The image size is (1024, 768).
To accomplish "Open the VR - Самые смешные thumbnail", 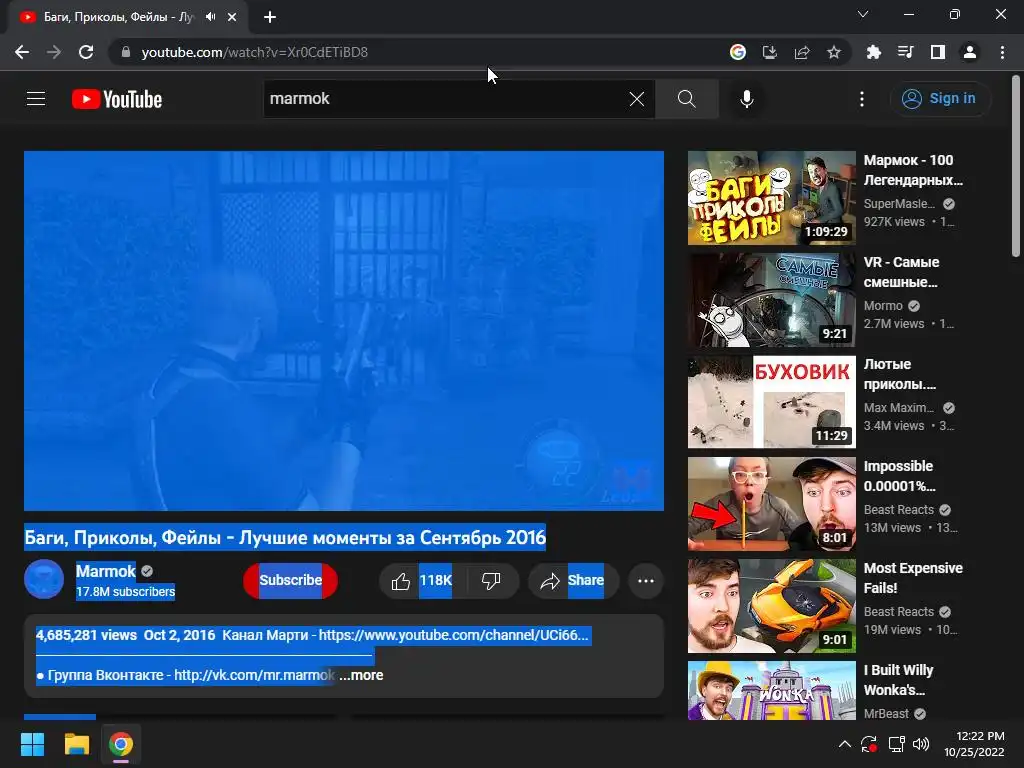I will click(771, 300).
